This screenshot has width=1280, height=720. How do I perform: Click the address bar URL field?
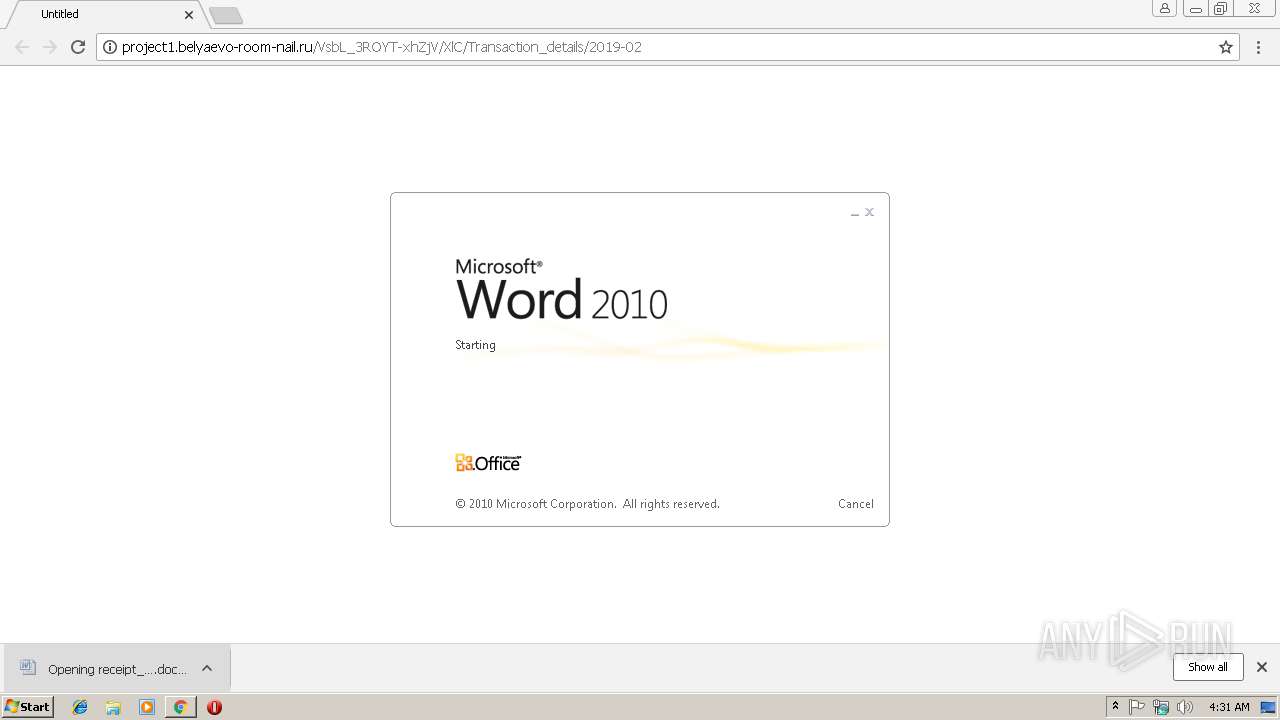click(x=667, y=47)
